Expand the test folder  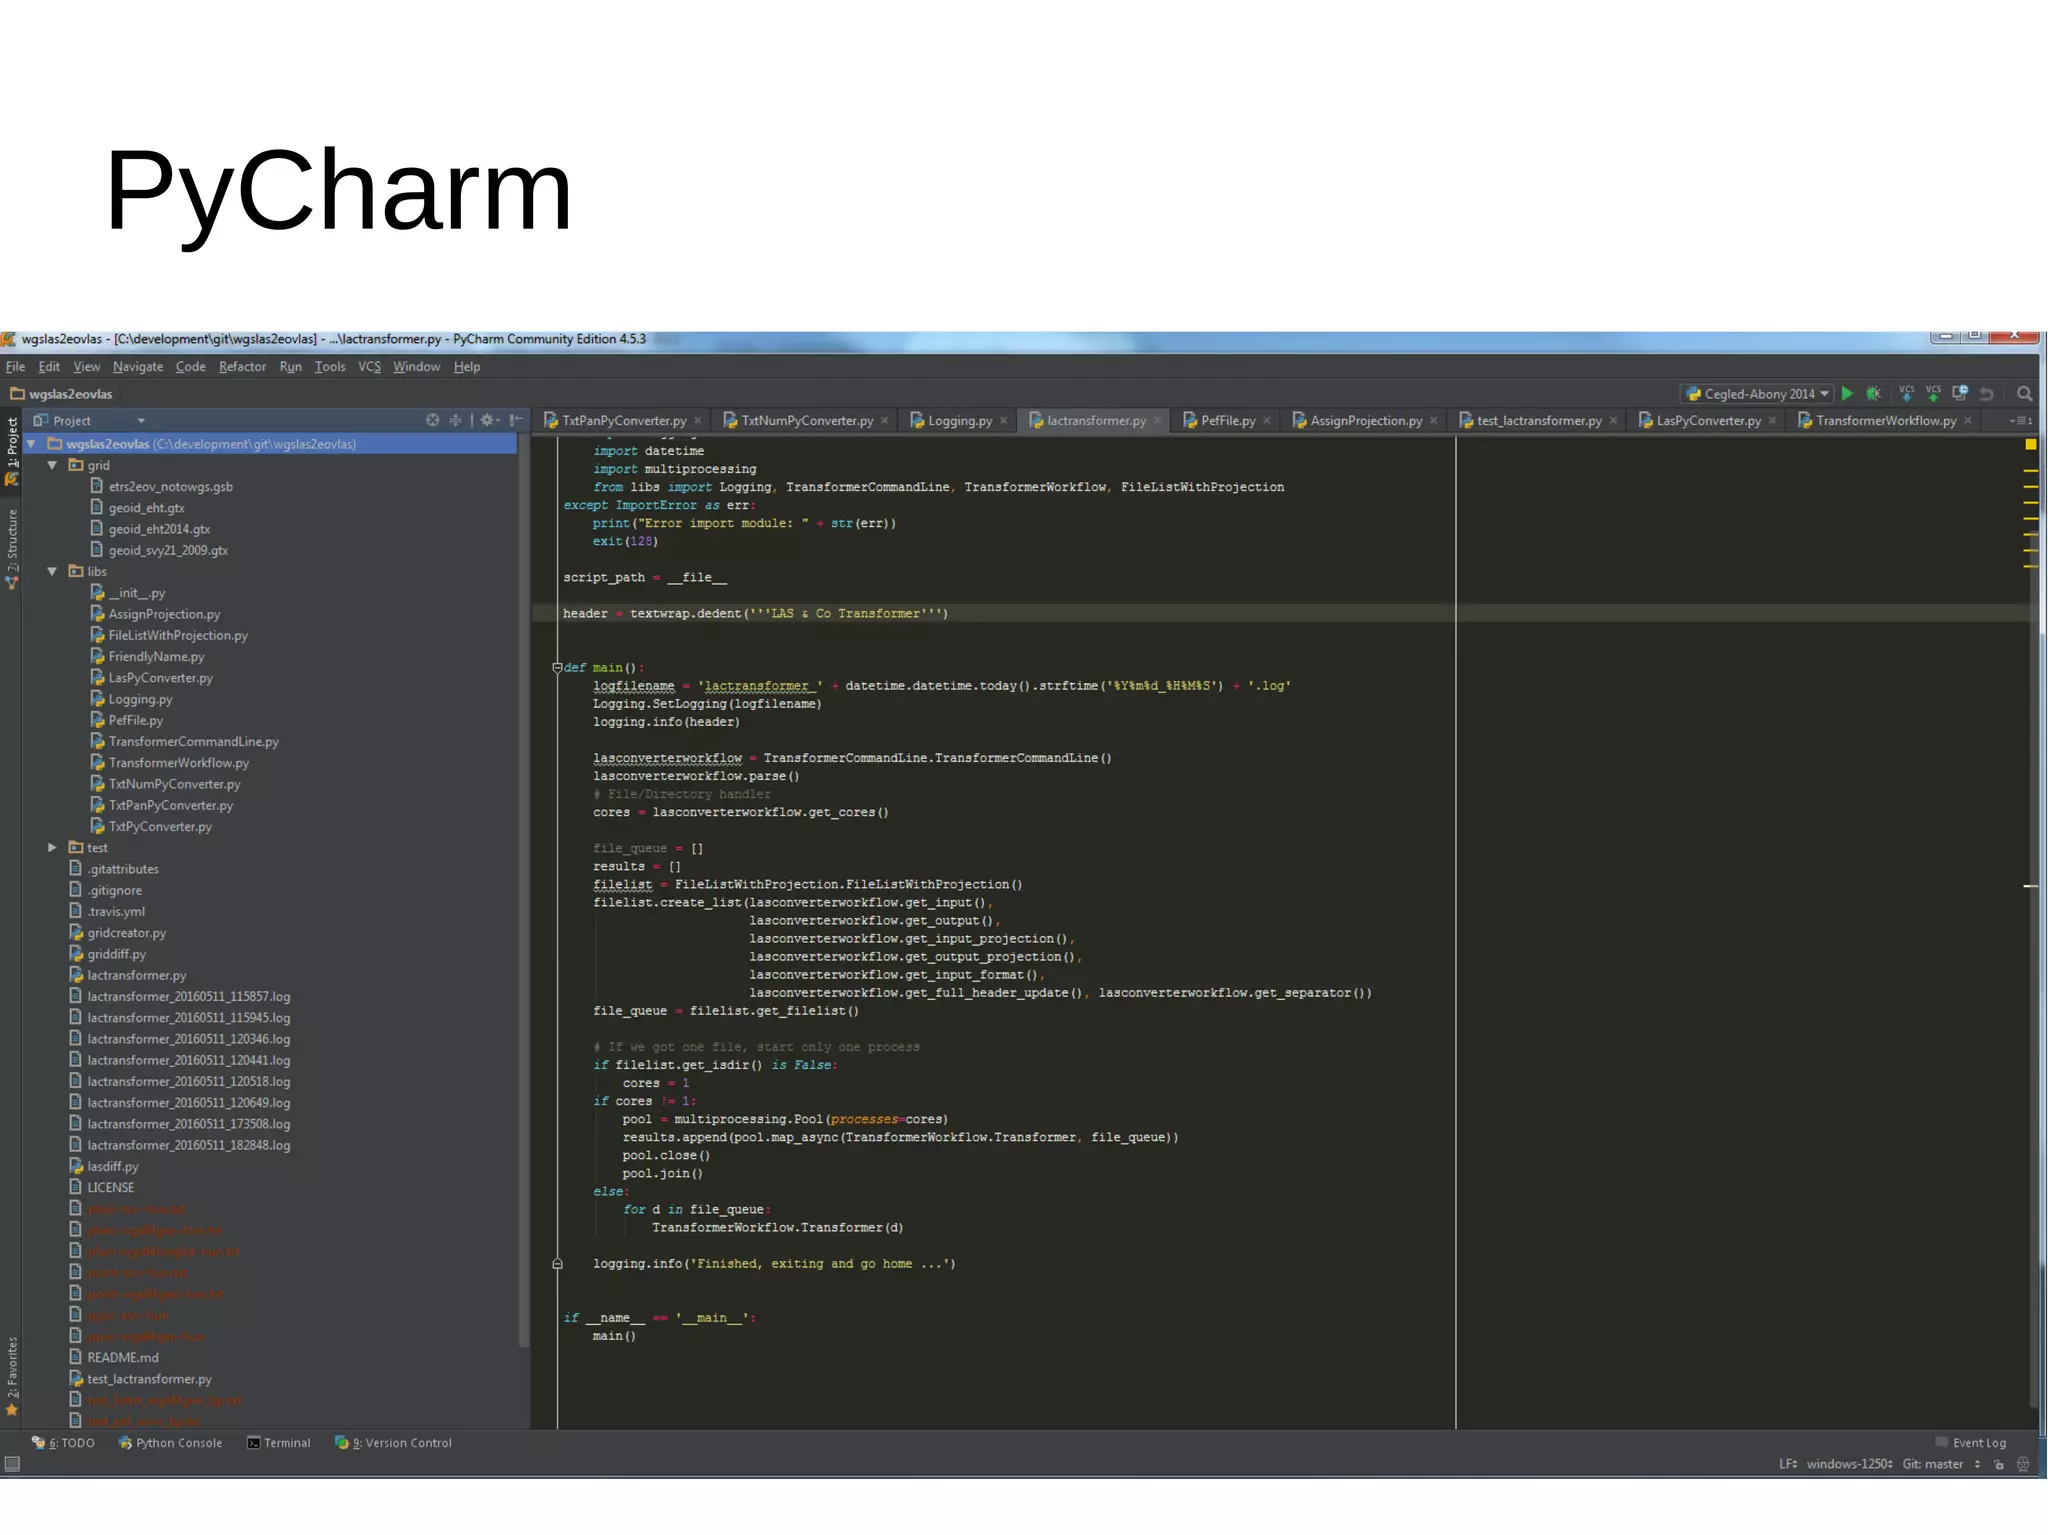[x=52, y=847]
